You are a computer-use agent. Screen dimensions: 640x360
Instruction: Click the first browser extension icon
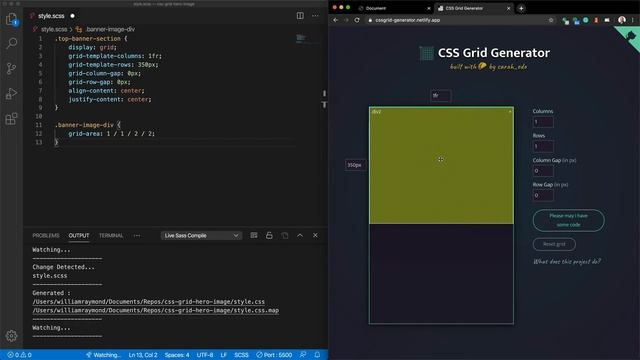(565, 20)
